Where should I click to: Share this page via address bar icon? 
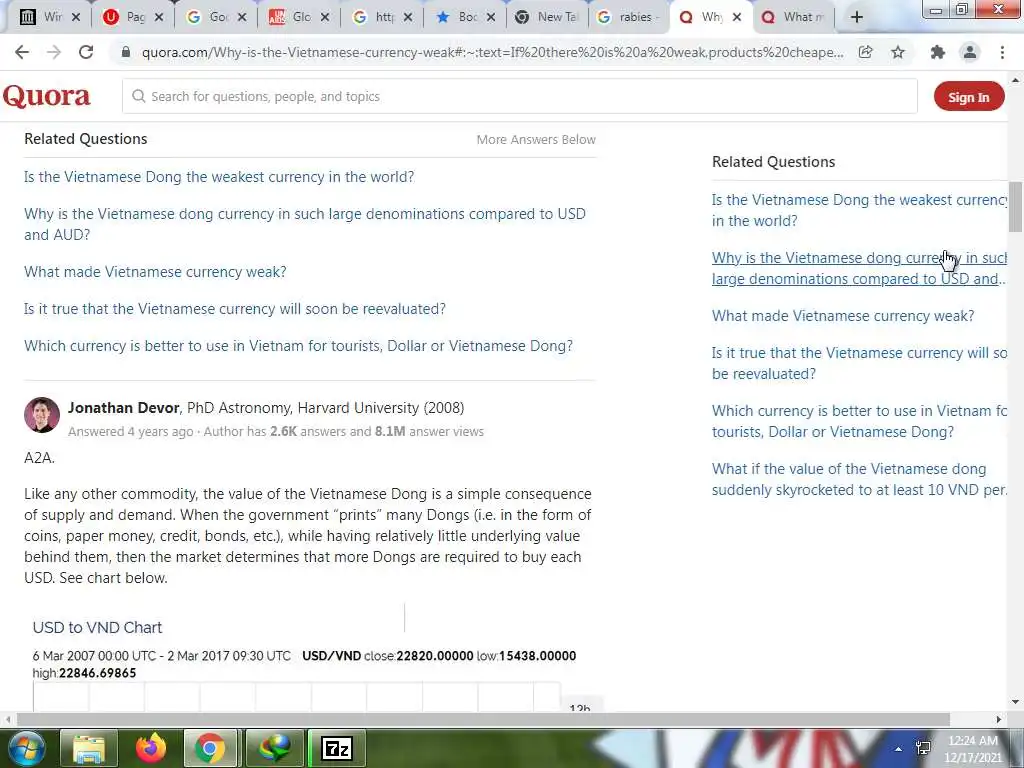[865, 52]
